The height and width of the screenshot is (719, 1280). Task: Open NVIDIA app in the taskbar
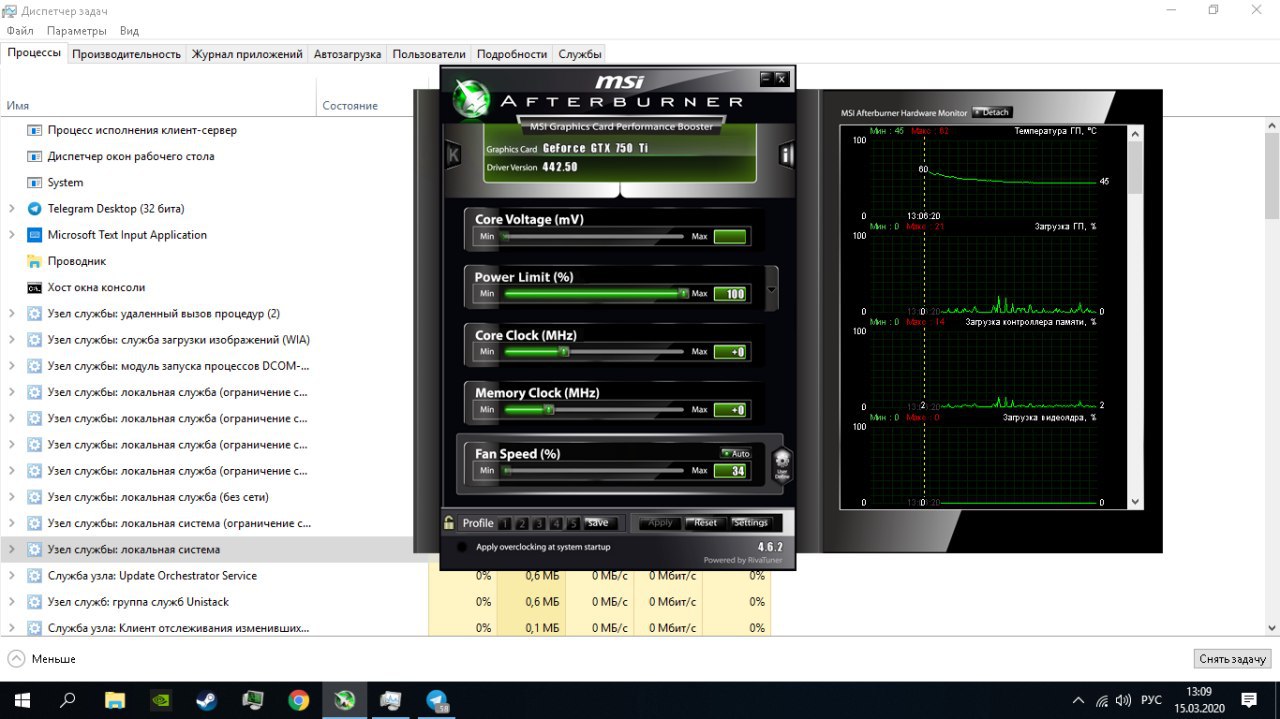tap(161, 700)
